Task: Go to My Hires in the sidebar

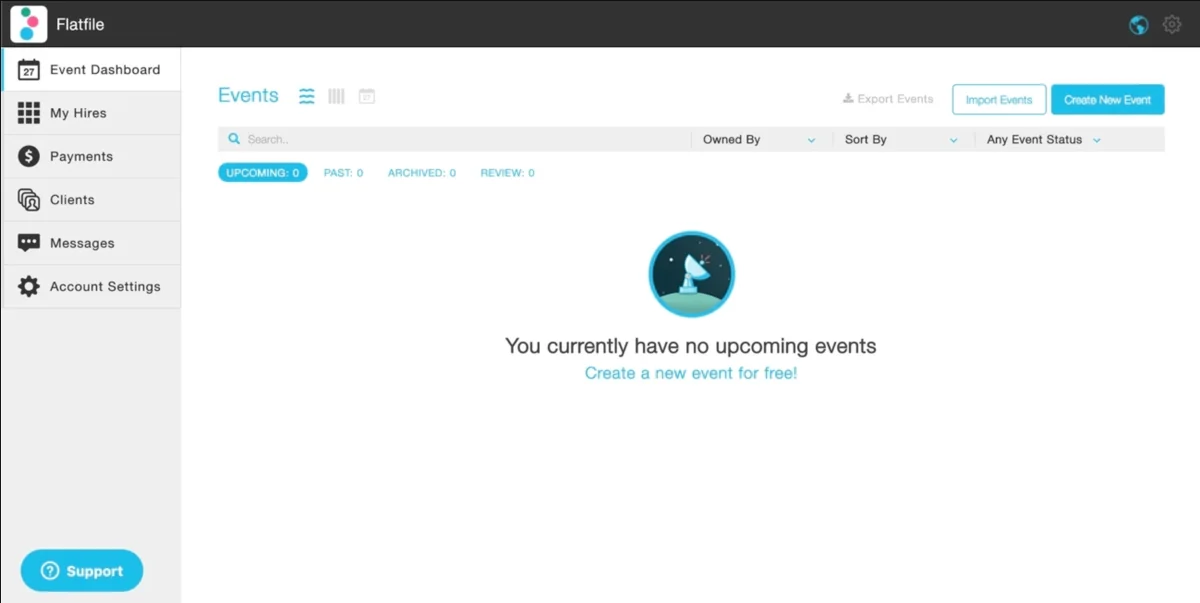Action: click(x=80, y=112)
